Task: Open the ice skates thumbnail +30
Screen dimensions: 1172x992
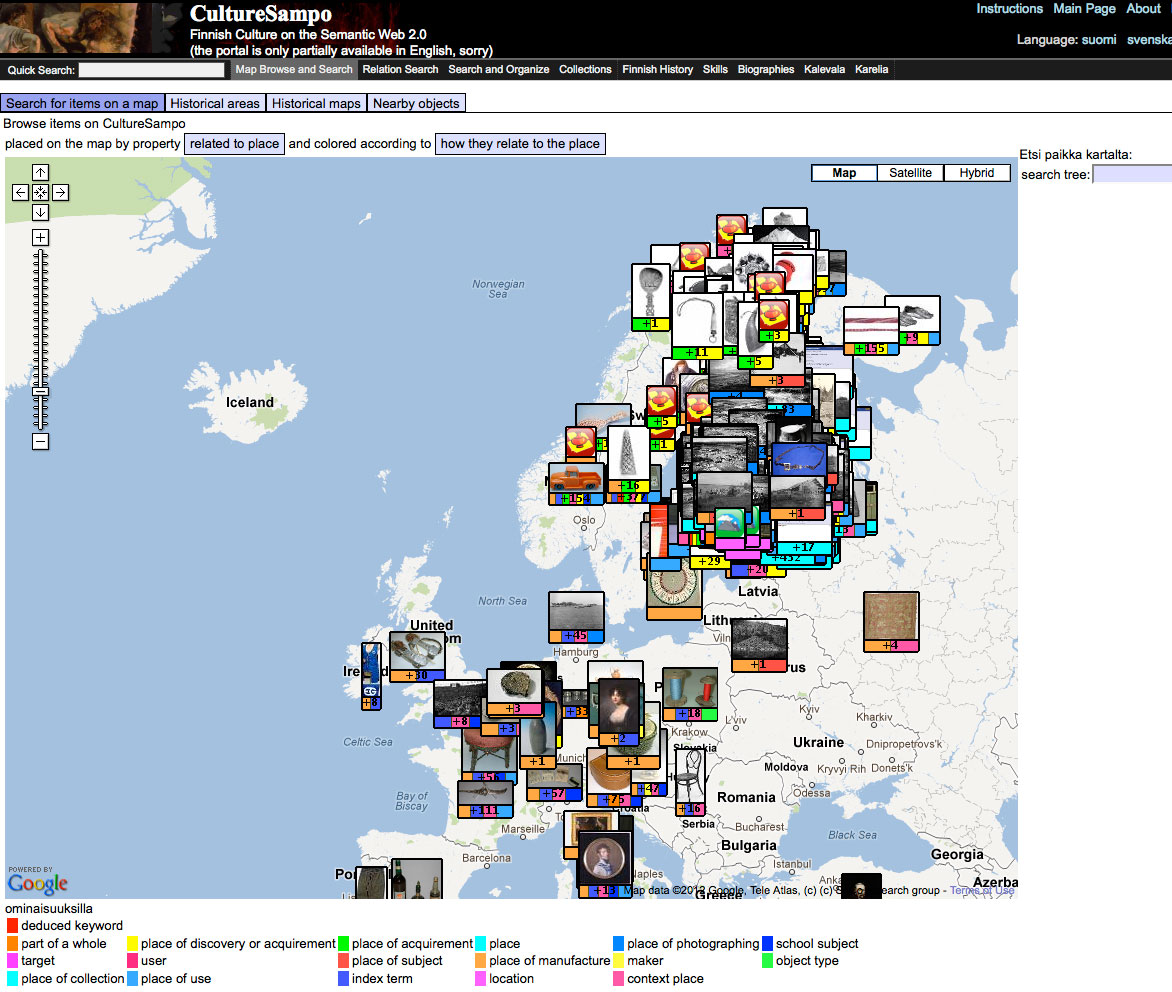Action: point(417,656)
